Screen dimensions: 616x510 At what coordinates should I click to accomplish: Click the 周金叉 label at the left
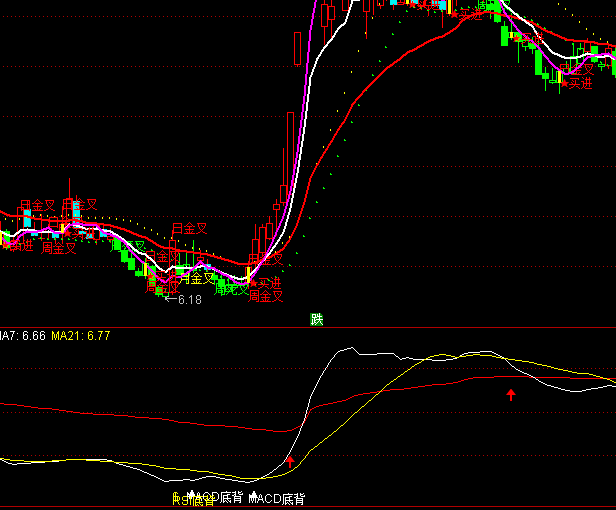click(59, 248)
